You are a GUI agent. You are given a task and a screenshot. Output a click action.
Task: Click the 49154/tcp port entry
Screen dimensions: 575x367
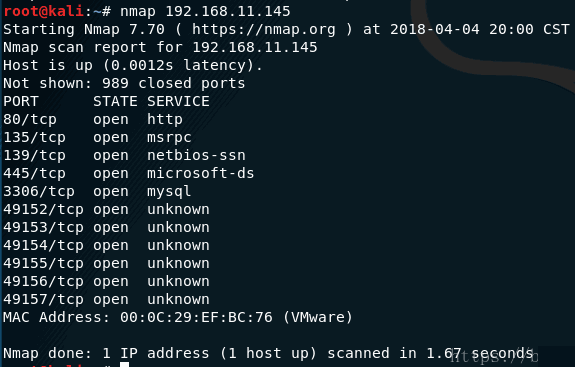(x=106, y=245)
